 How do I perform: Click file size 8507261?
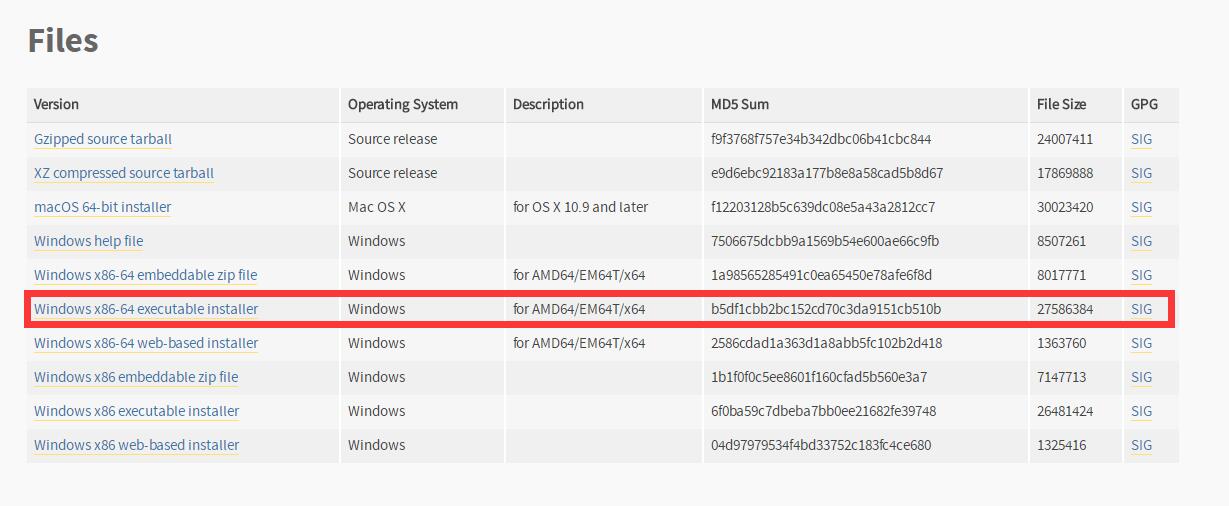point(1061,241)
